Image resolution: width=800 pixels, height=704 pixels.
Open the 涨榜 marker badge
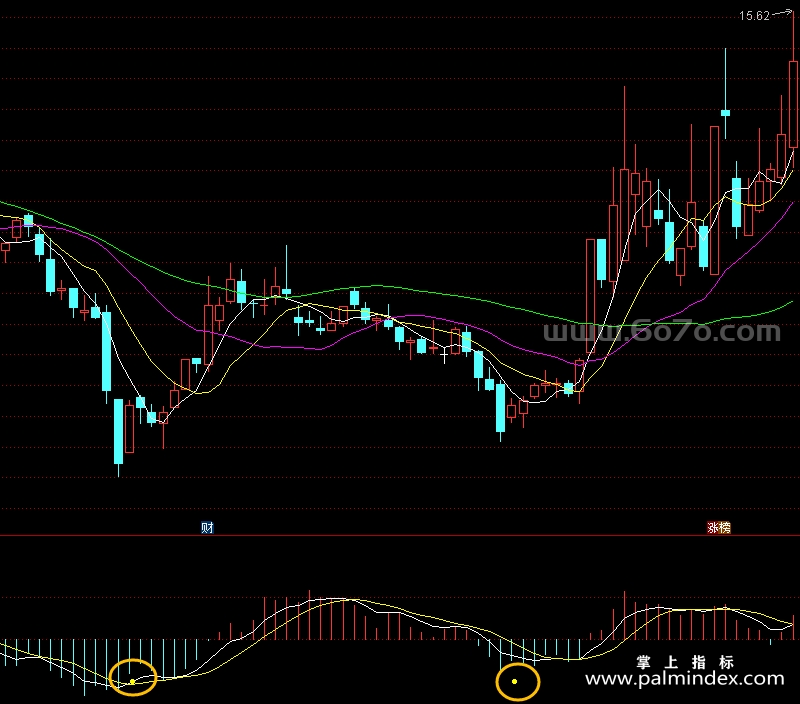[718, 527]
